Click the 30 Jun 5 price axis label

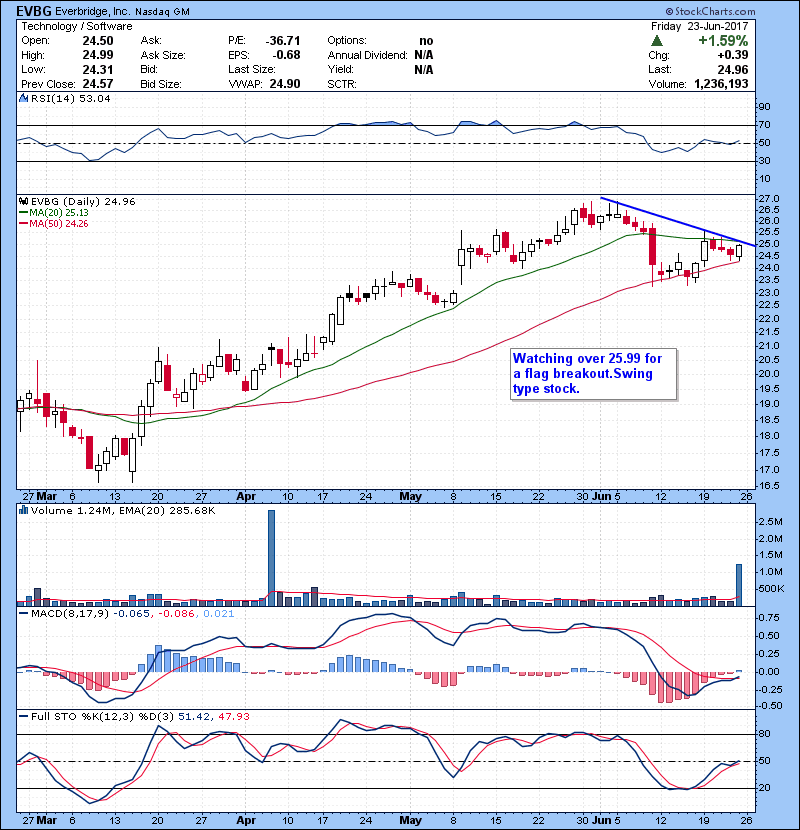599,497
